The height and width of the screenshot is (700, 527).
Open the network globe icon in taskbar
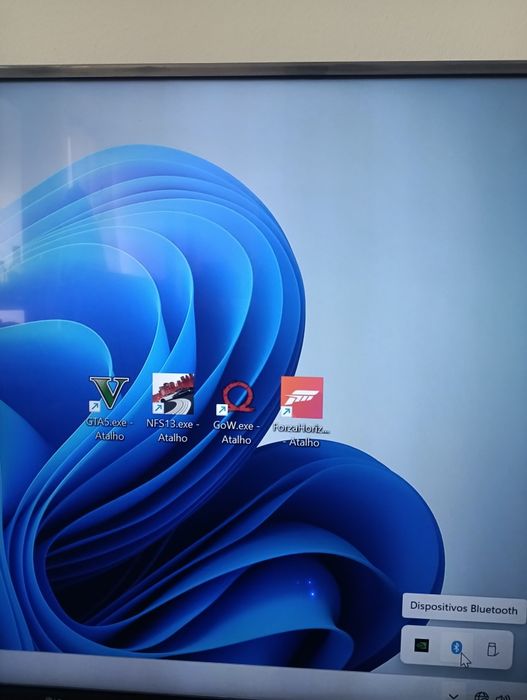(481, 696)
